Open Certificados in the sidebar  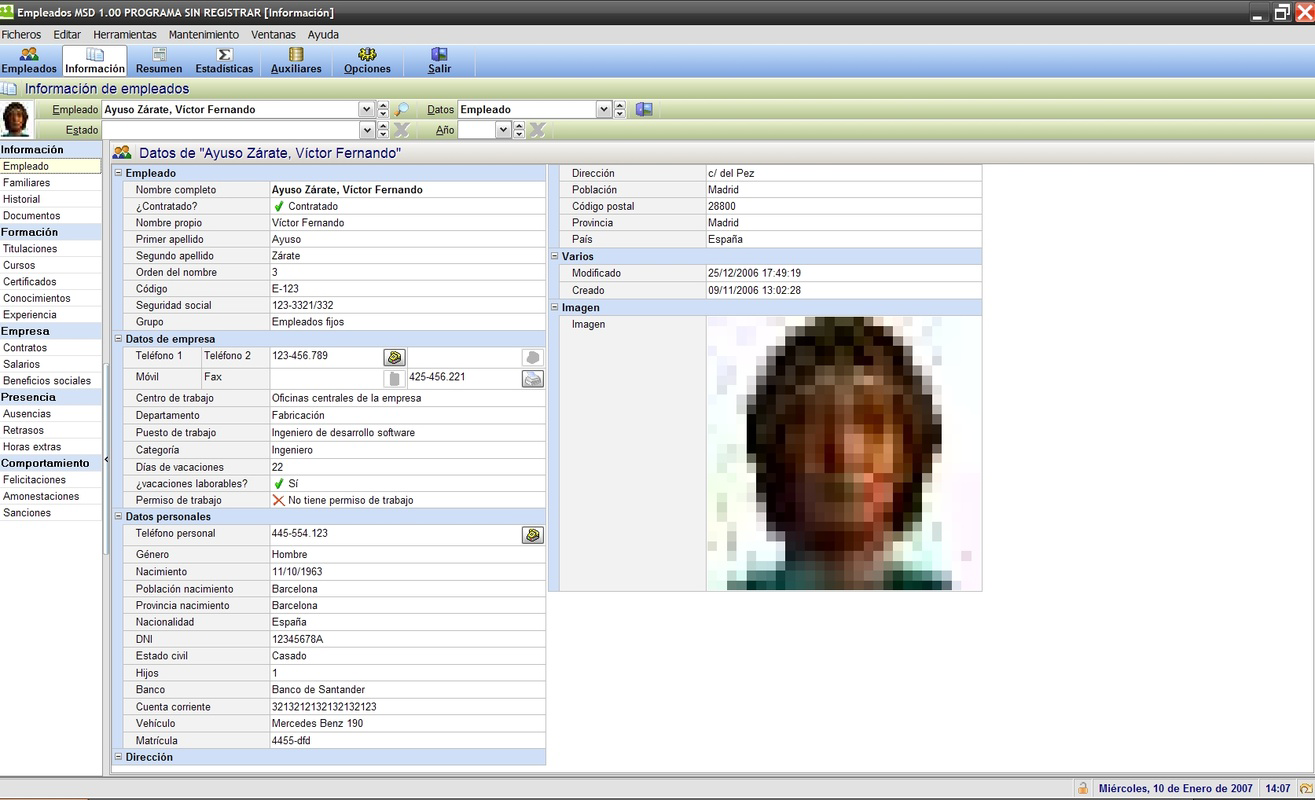pyautogui.click(x=51, y=282)
